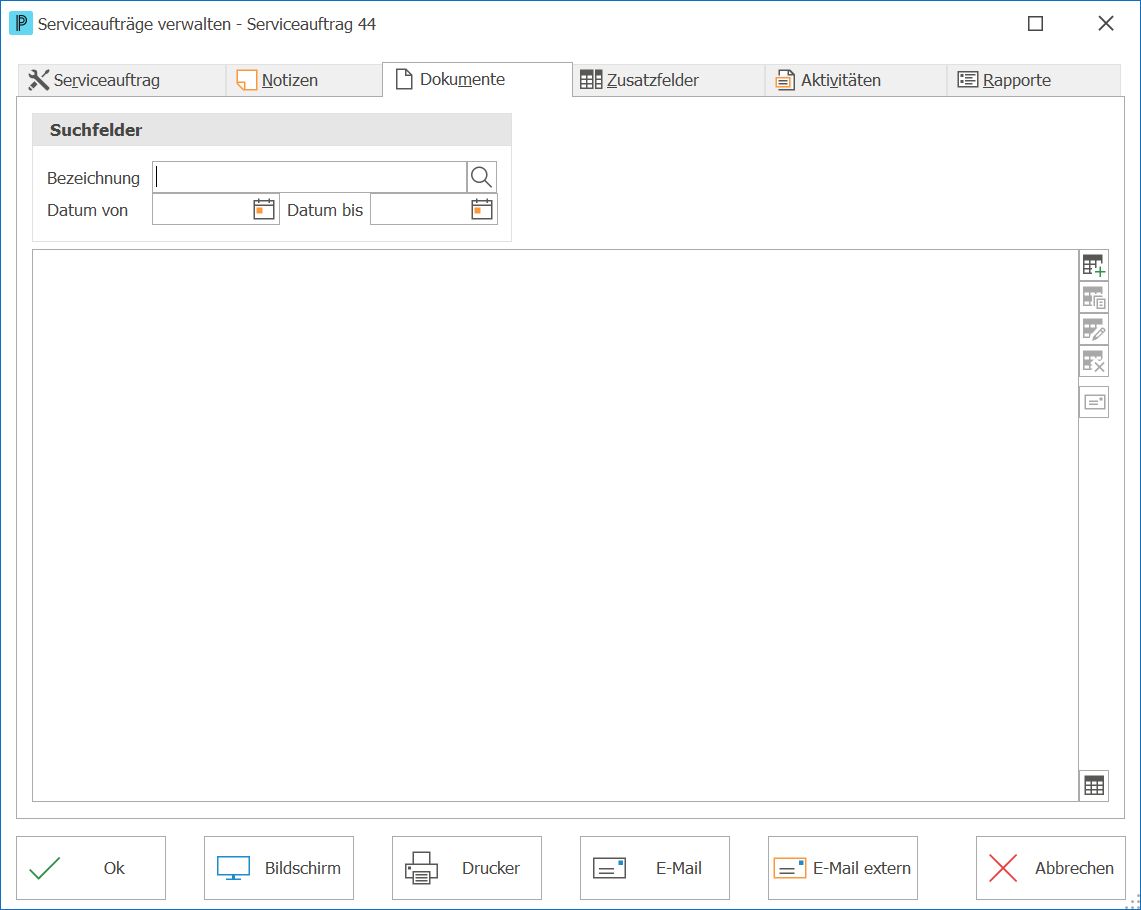Open the Notizen tab

tap(304, 80)
